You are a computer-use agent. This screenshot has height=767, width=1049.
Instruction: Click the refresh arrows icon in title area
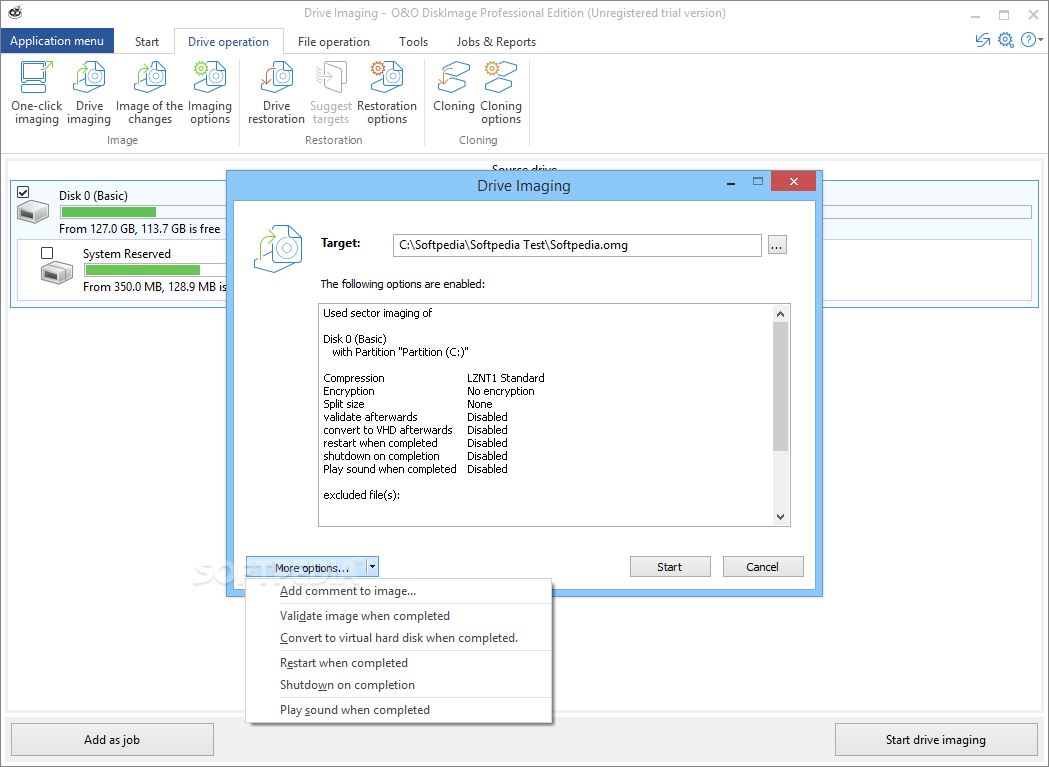coord(982,40)
